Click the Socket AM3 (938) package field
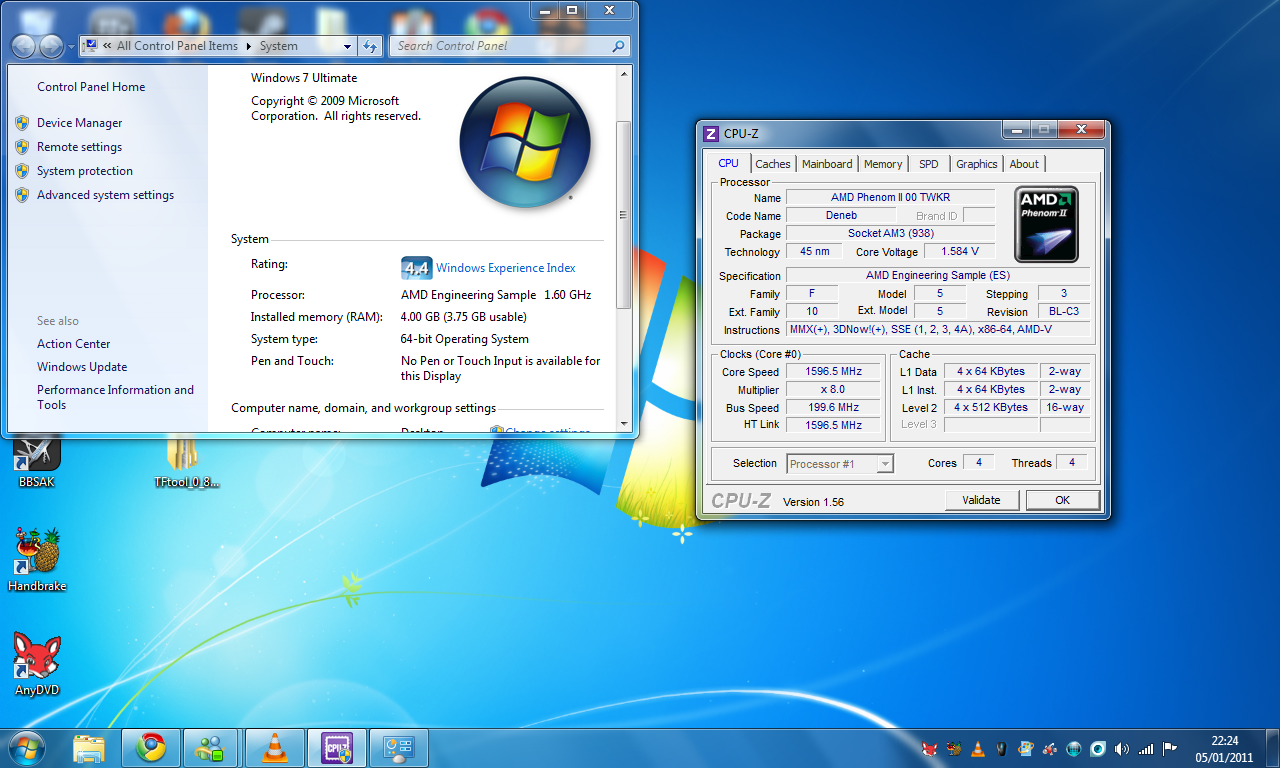The width and height of the screenshot is (1280, 768). point(891,233)
